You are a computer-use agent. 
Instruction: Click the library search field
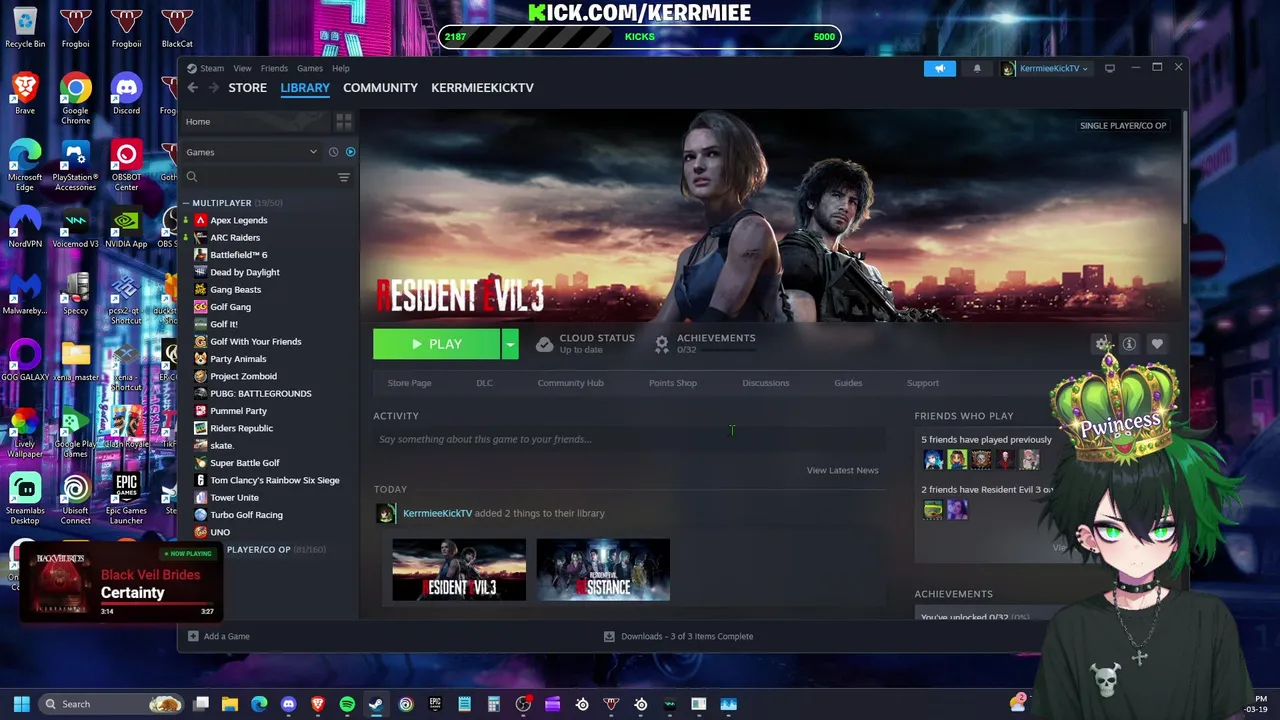pos(258,177)
